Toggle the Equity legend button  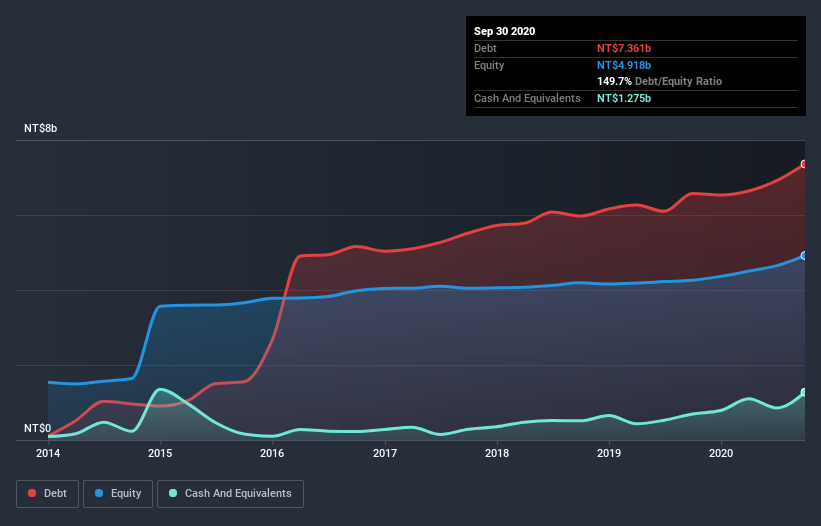tap(118, 494)
